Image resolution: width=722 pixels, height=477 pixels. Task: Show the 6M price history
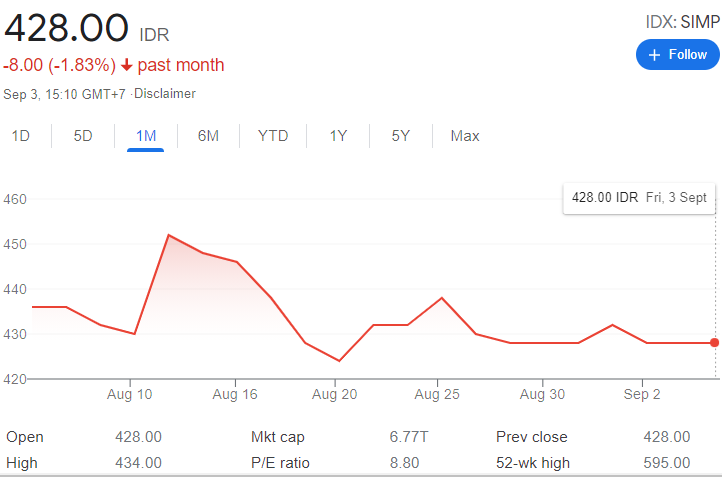(208, 136)
